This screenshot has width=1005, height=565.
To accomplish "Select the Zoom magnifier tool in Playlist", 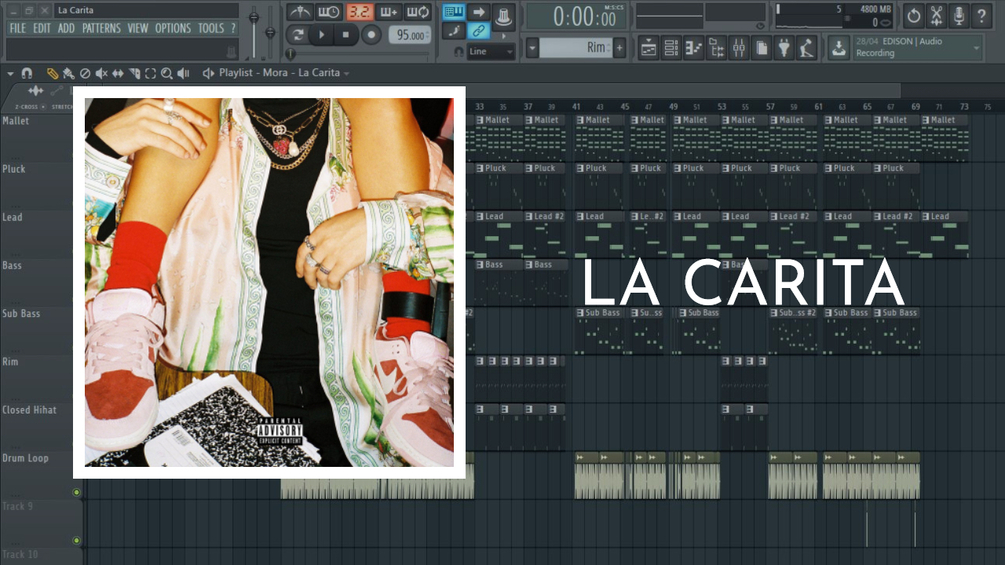I will 167,73.
